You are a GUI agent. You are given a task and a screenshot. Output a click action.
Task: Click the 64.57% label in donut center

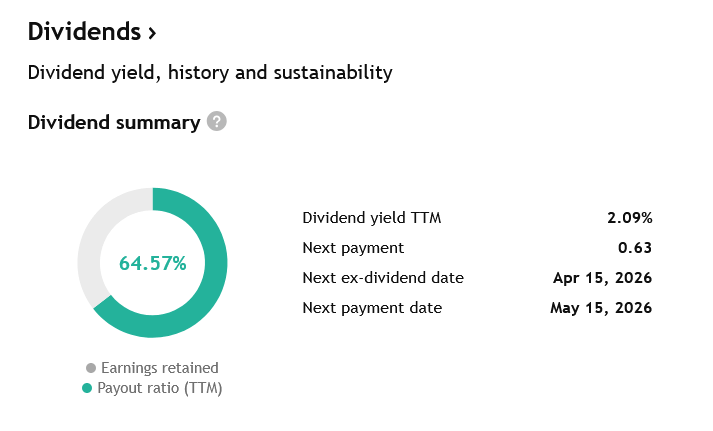(153, 264)
